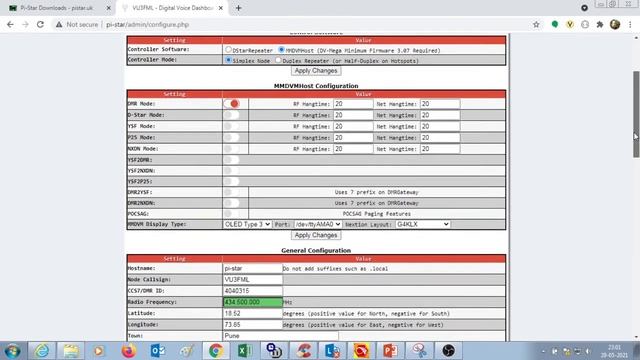The image size is (640, 360).
Task: Click the Town field containing Pune
Action: pyautogui.click(x=280, y=336)
